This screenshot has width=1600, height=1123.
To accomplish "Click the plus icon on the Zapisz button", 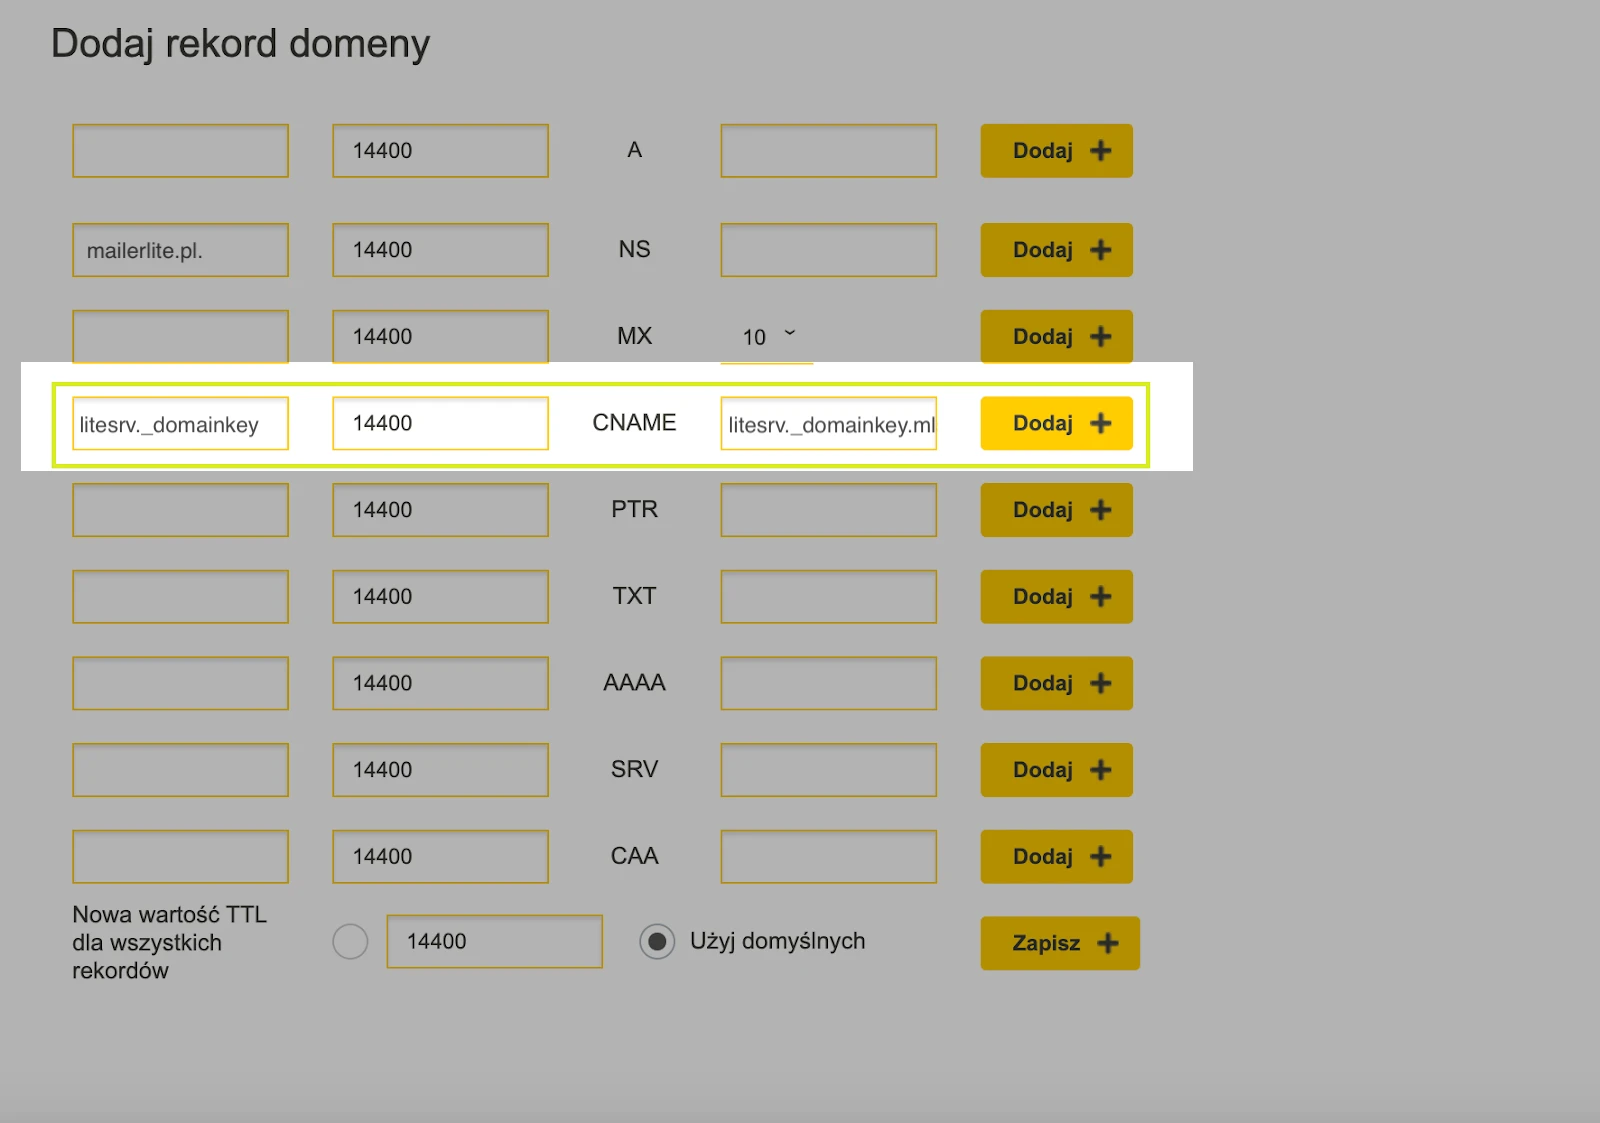I will tap(1107, 943).
